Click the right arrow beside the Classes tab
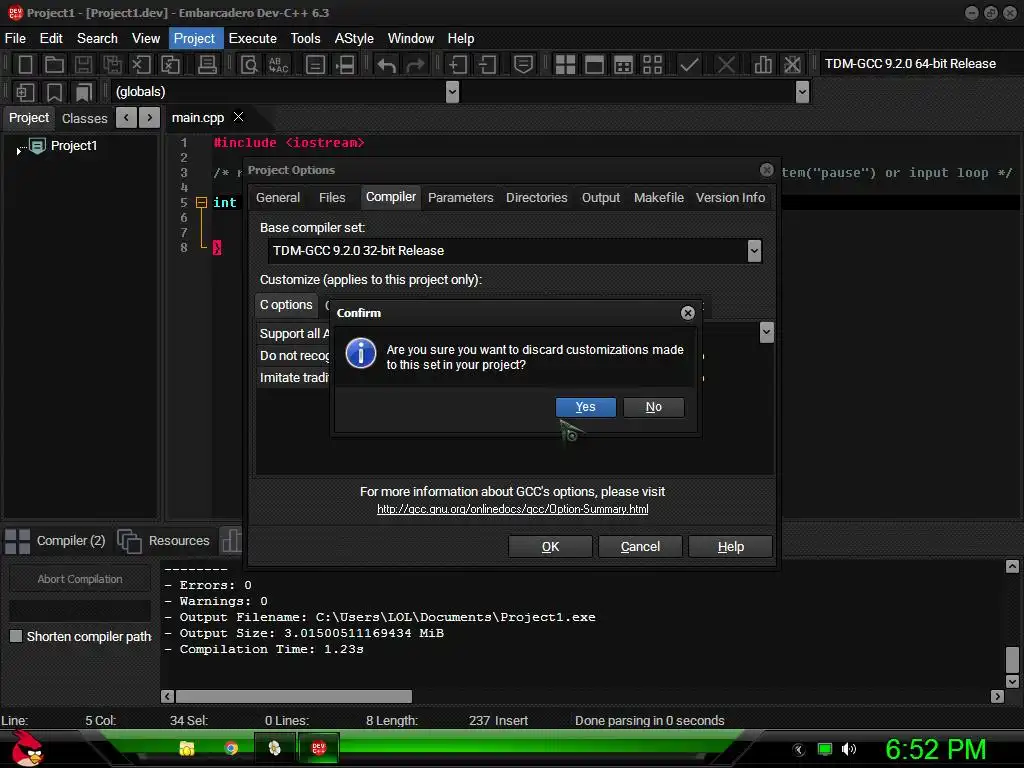Image resolution: width=1024 pixels, height=768 pixels. 150,118
